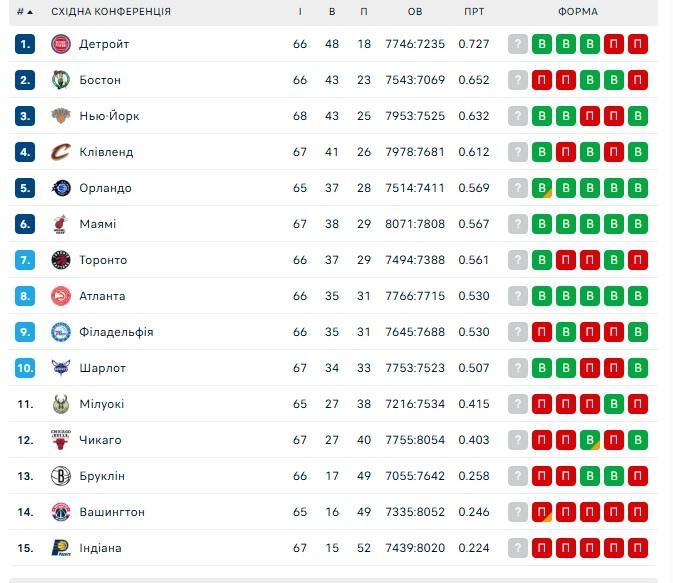Click the Miami Heat team logo

[x=61, y=224]
